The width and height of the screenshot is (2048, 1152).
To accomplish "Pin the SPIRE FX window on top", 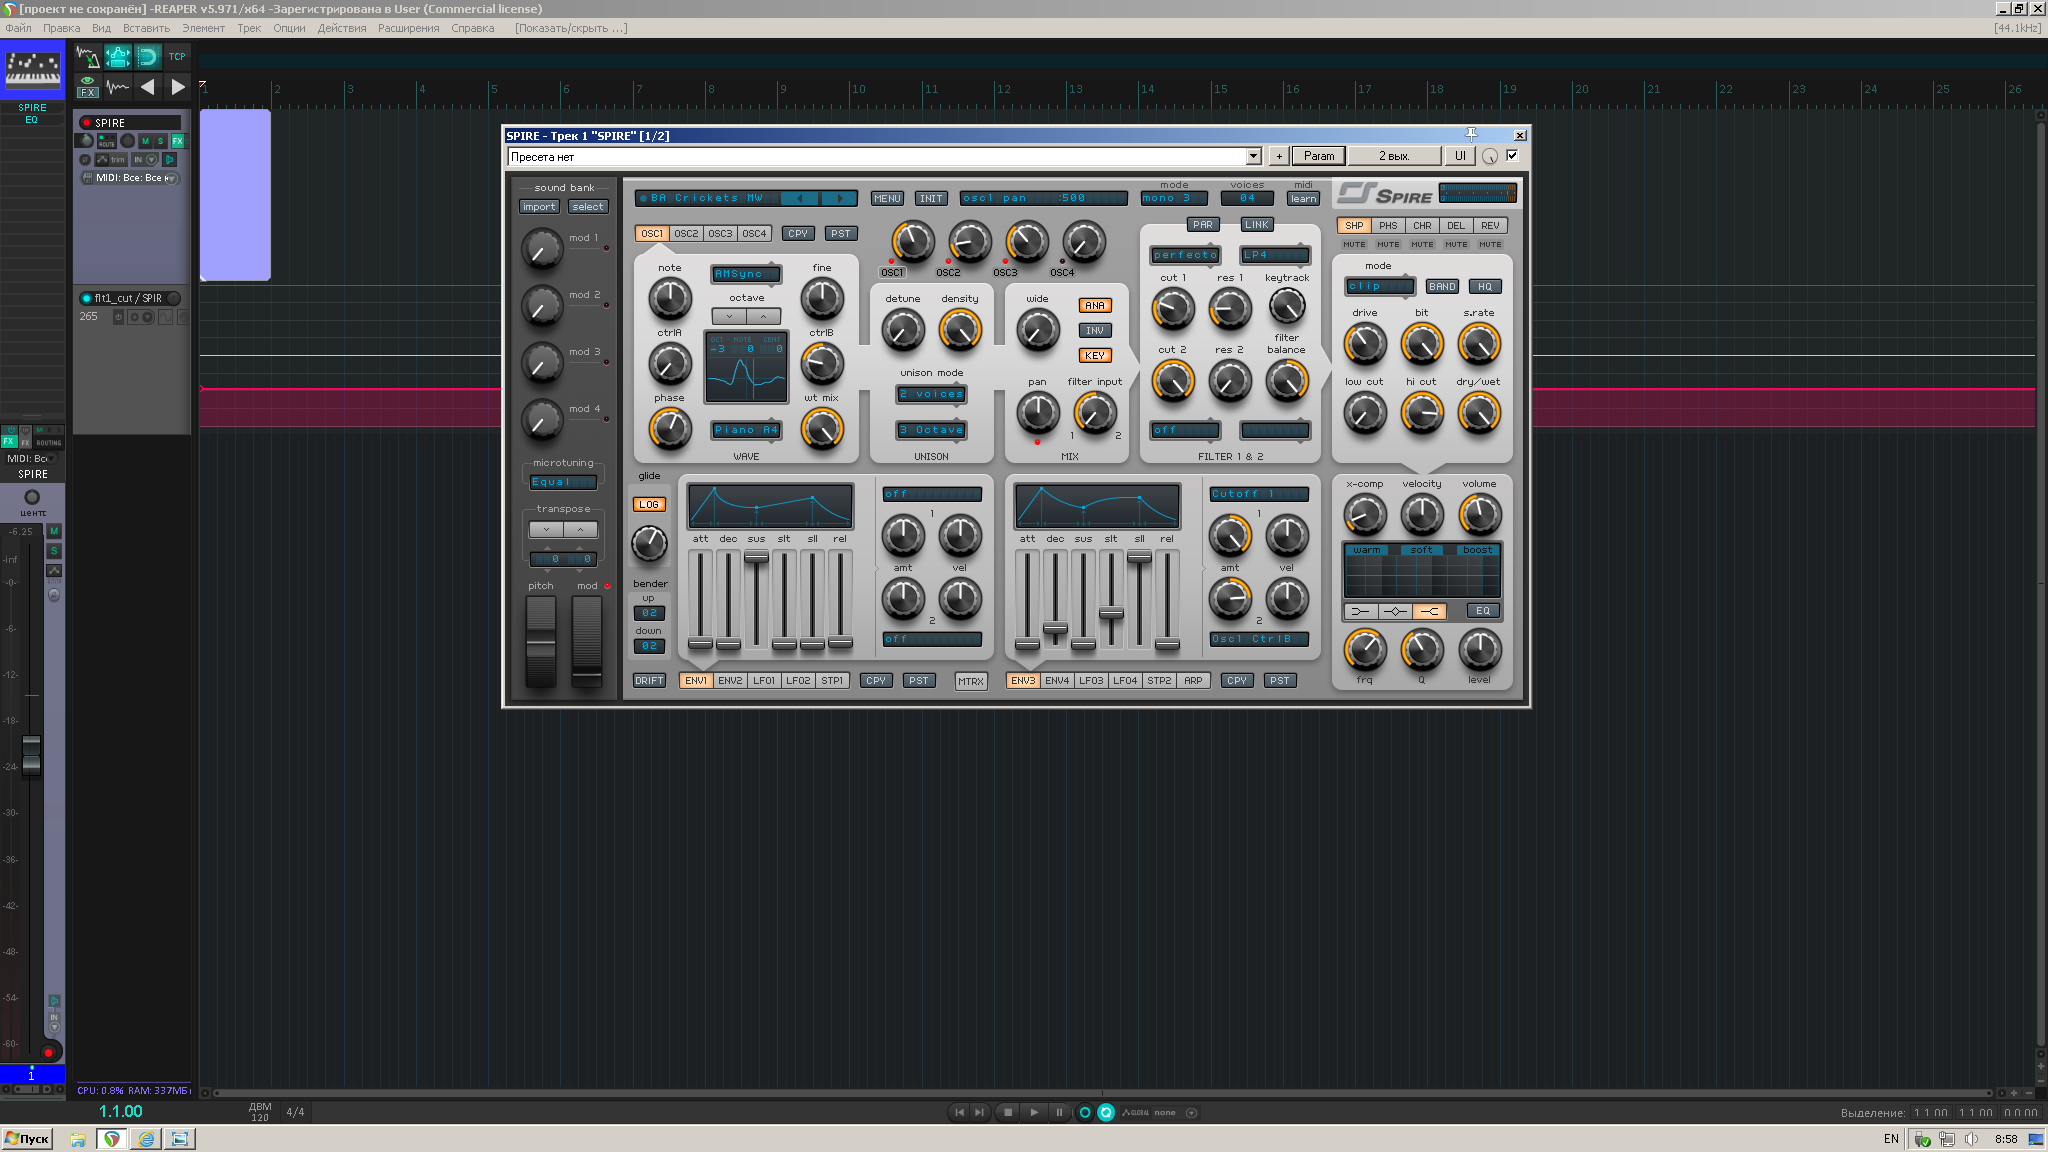I will (x=1471, y=134).
